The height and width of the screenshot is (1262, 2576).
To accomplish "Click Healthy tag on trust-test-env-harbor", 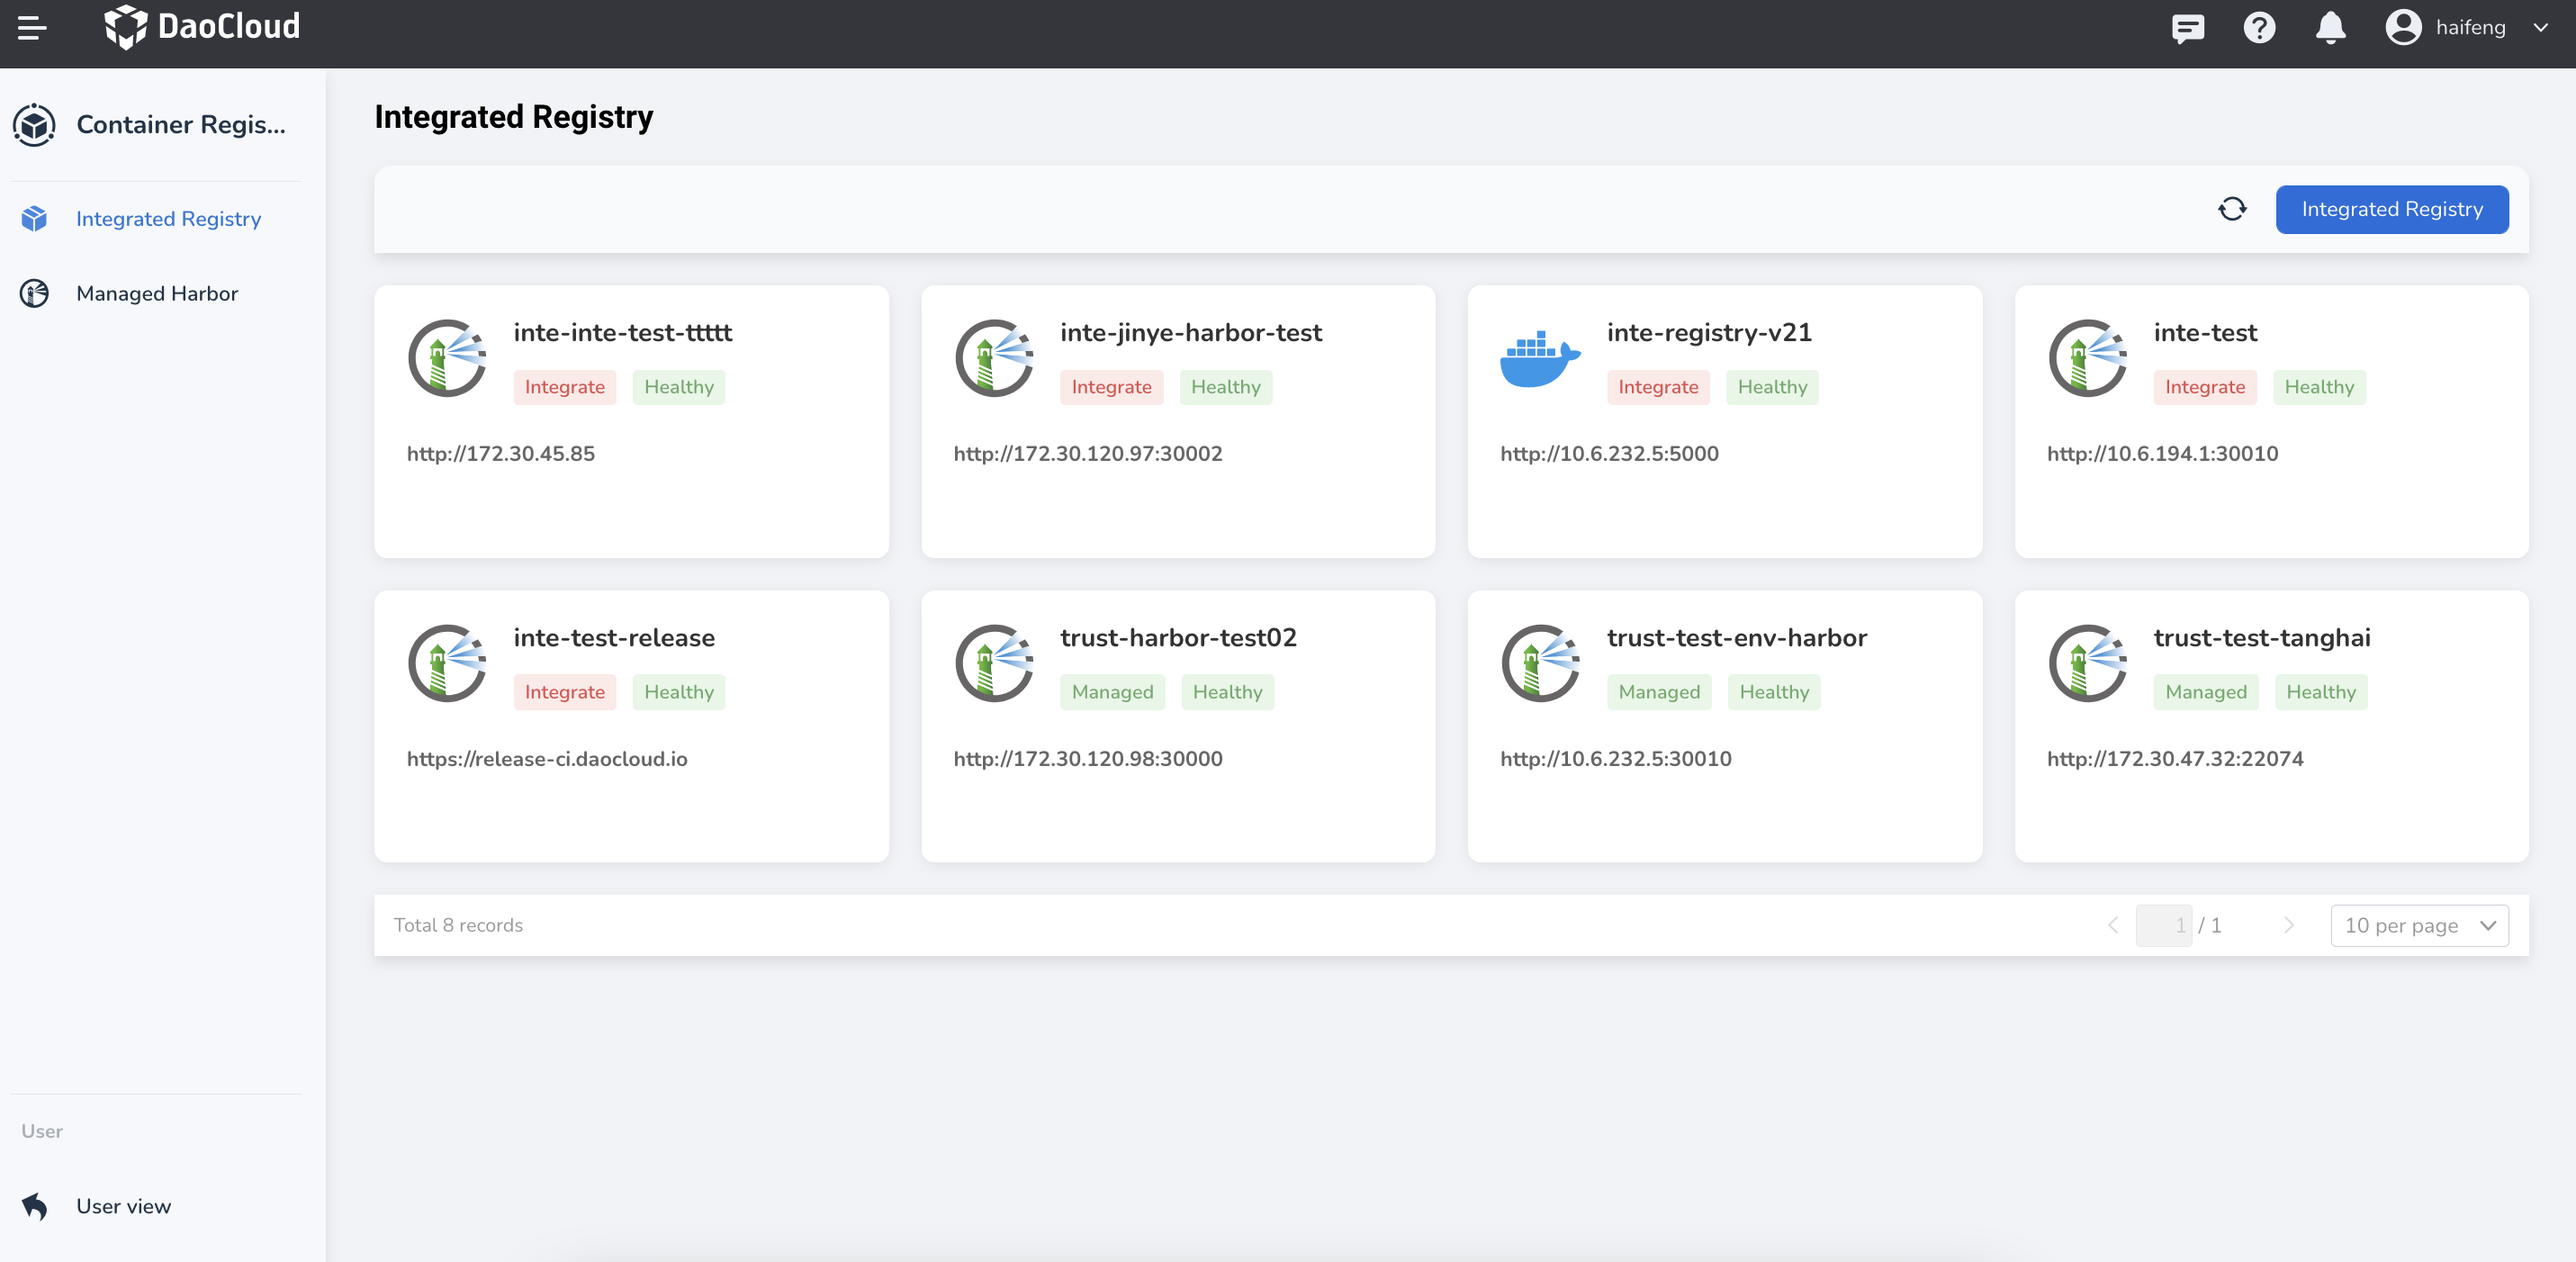I will point(1774,692).
